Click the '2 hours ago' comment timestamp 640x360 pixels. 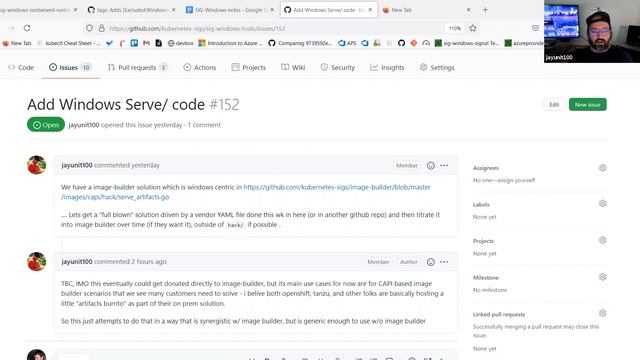[149, 262]
